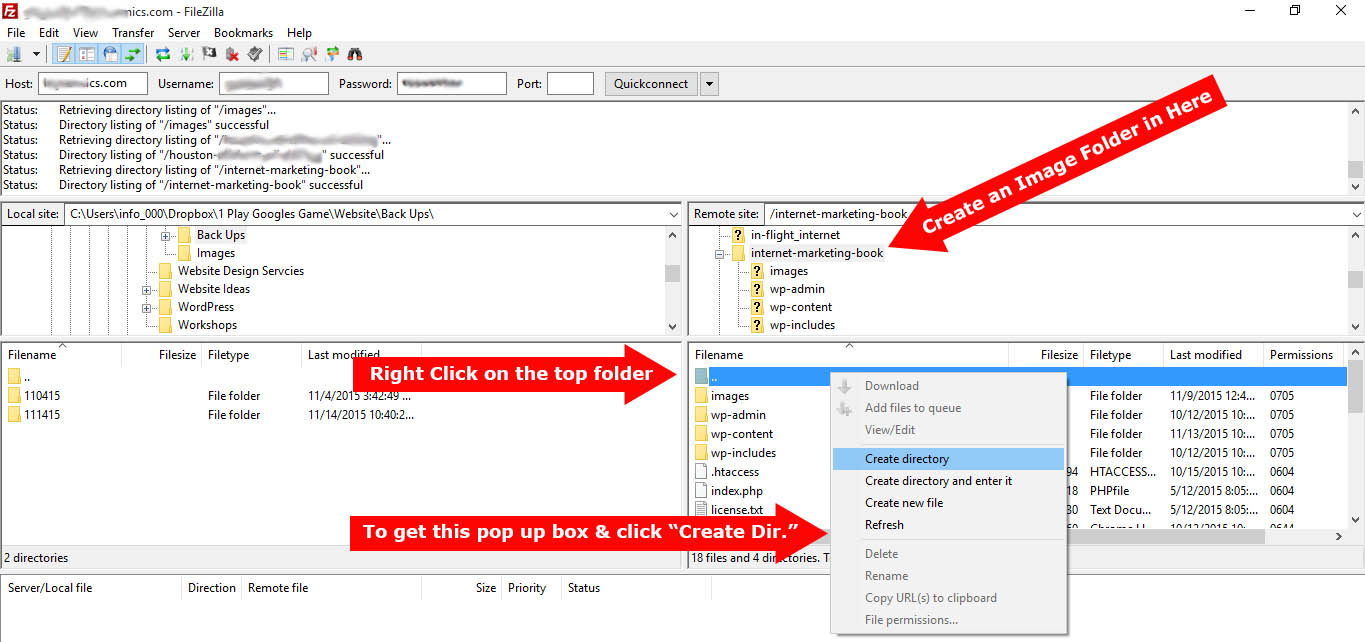Toggle the local directory tree view
Image resolution: width=1365 pixels, height=642 pixels.
[87, 54]
